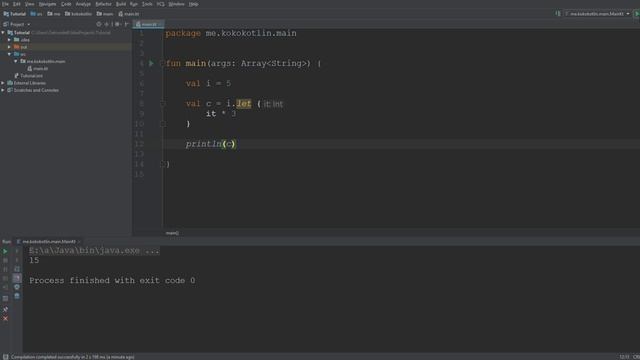Viewport: 640px width, 360px height.
Task: Open the Navigate menu
Action: point(47,4)
